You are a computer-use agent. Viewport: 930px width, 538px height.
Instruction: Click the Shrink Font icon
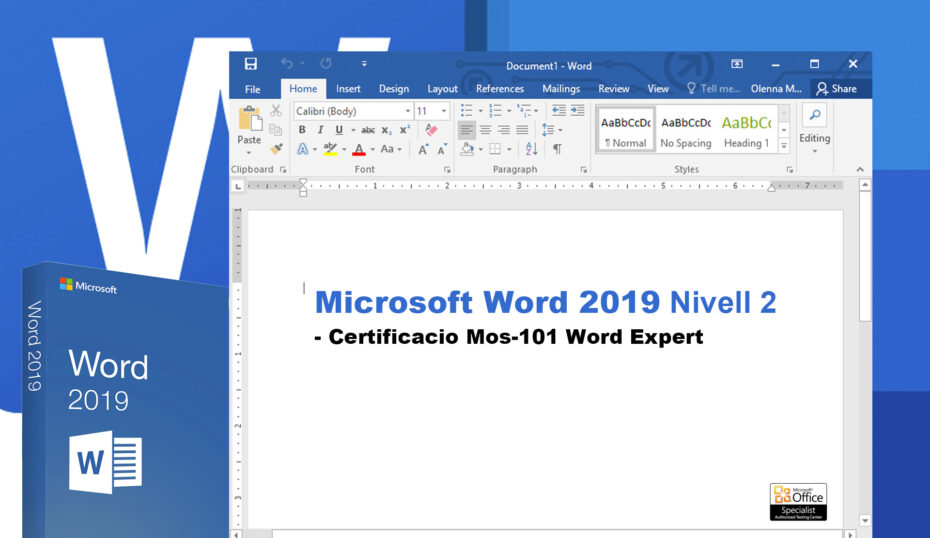pyautogui.click(x=442, y=149)
